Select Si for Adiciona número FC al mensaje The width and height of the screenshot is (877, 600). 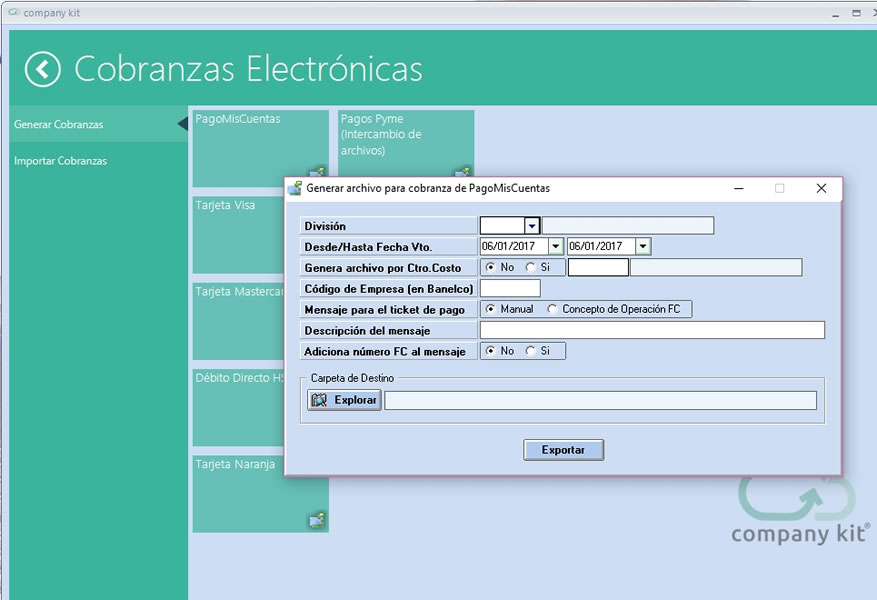point(530,351)
